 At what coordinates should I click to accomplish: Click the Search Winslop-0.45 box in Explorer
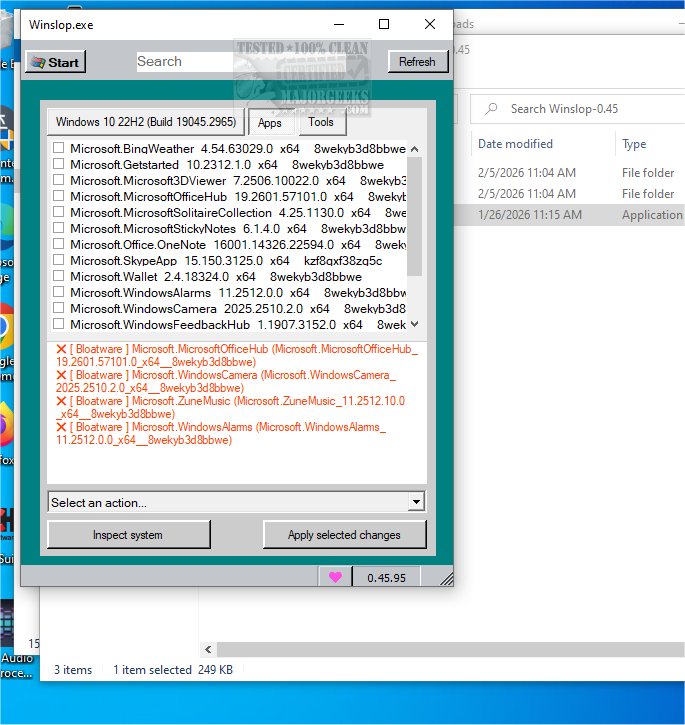[x=578, y=109]
